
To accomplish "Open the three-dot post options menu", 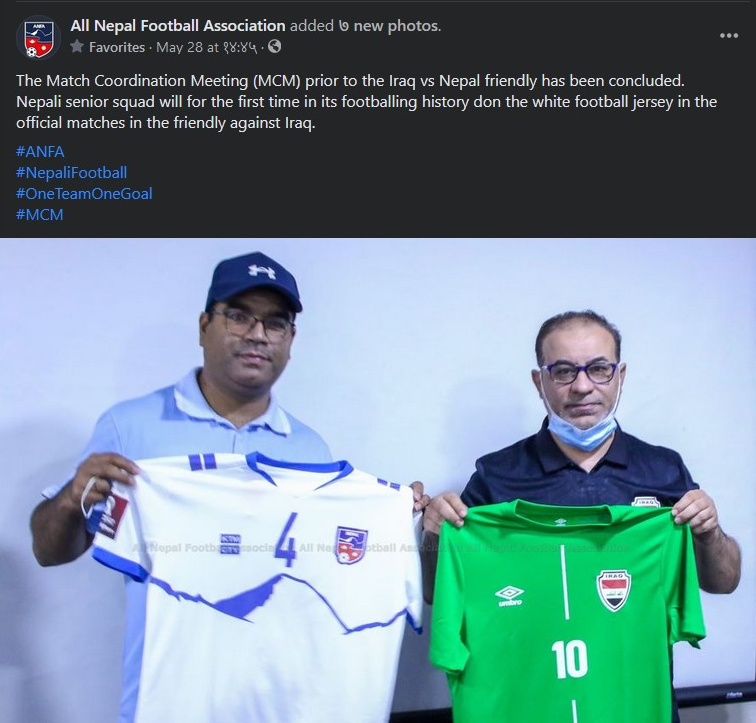I will click(728, 35).
